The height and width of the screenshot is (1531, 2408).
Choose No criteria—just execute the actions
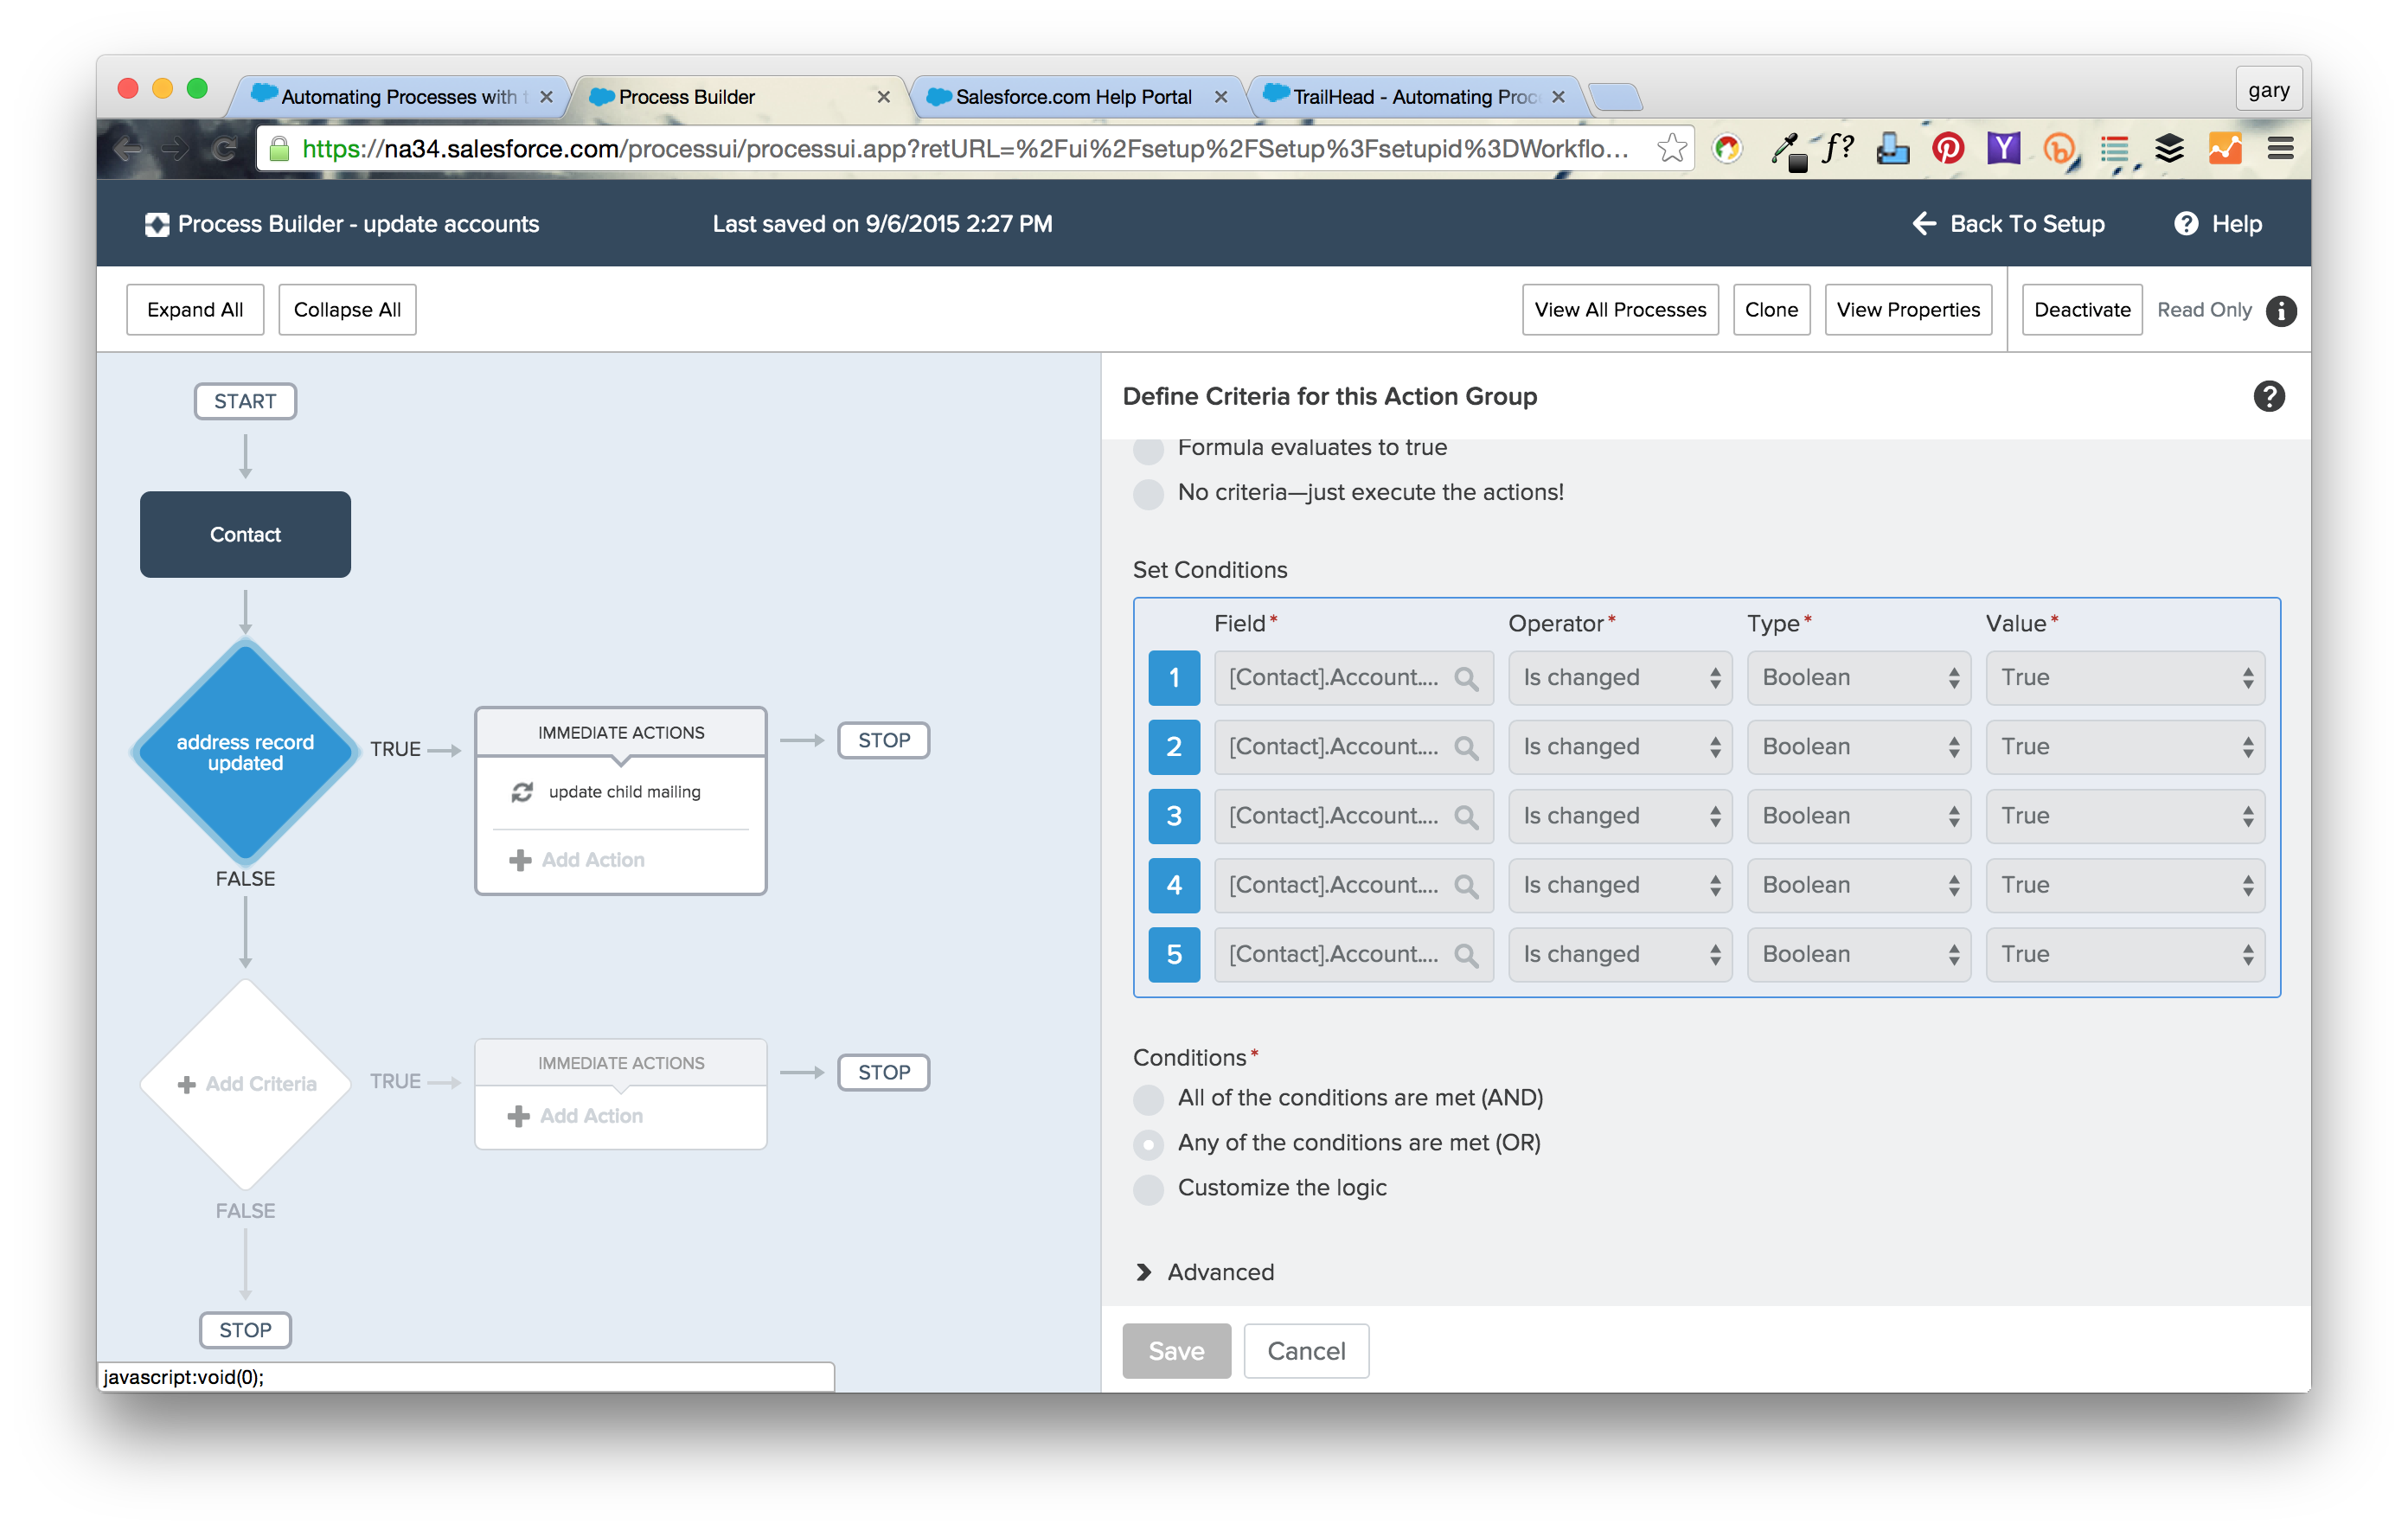1148,493
